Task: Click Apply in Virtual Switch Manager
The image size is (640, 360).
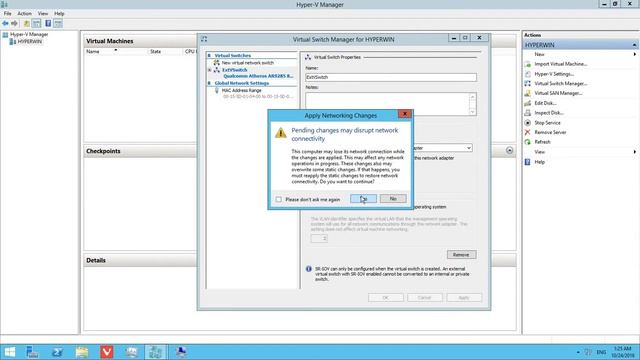Action: pyautogui.click(x=464, y=298)
